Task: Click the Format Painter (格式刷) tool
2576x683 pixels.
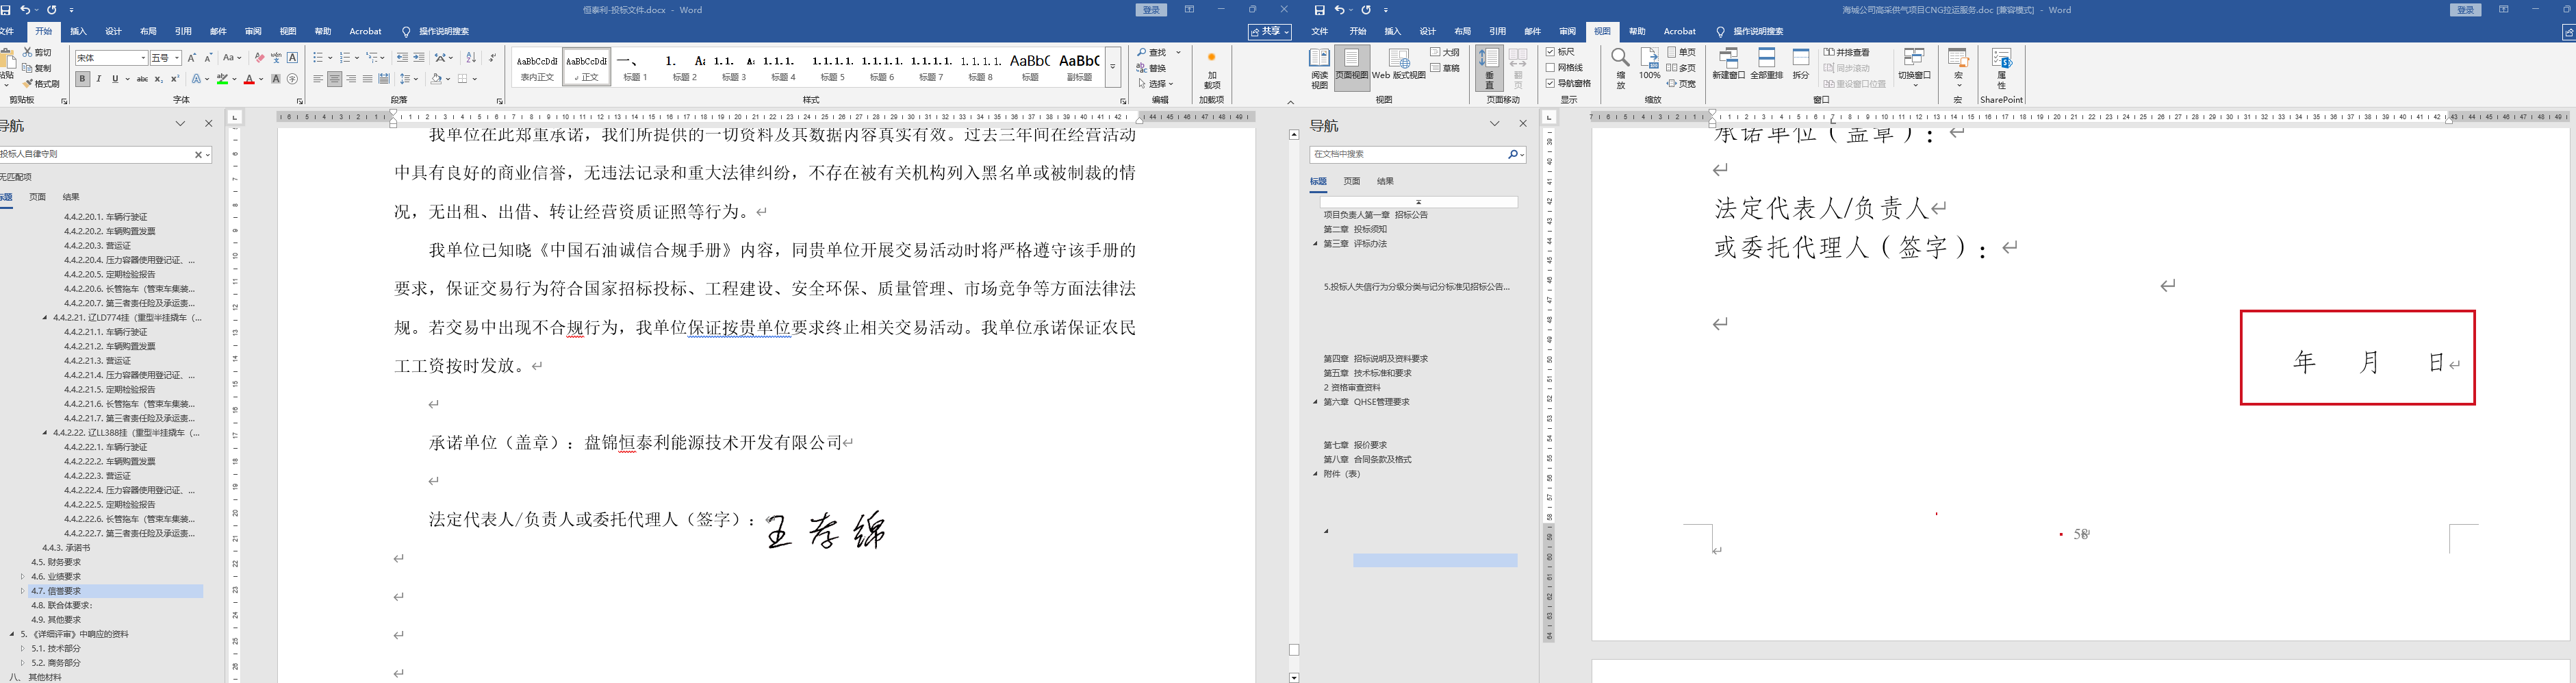Action: click(41, 84)
